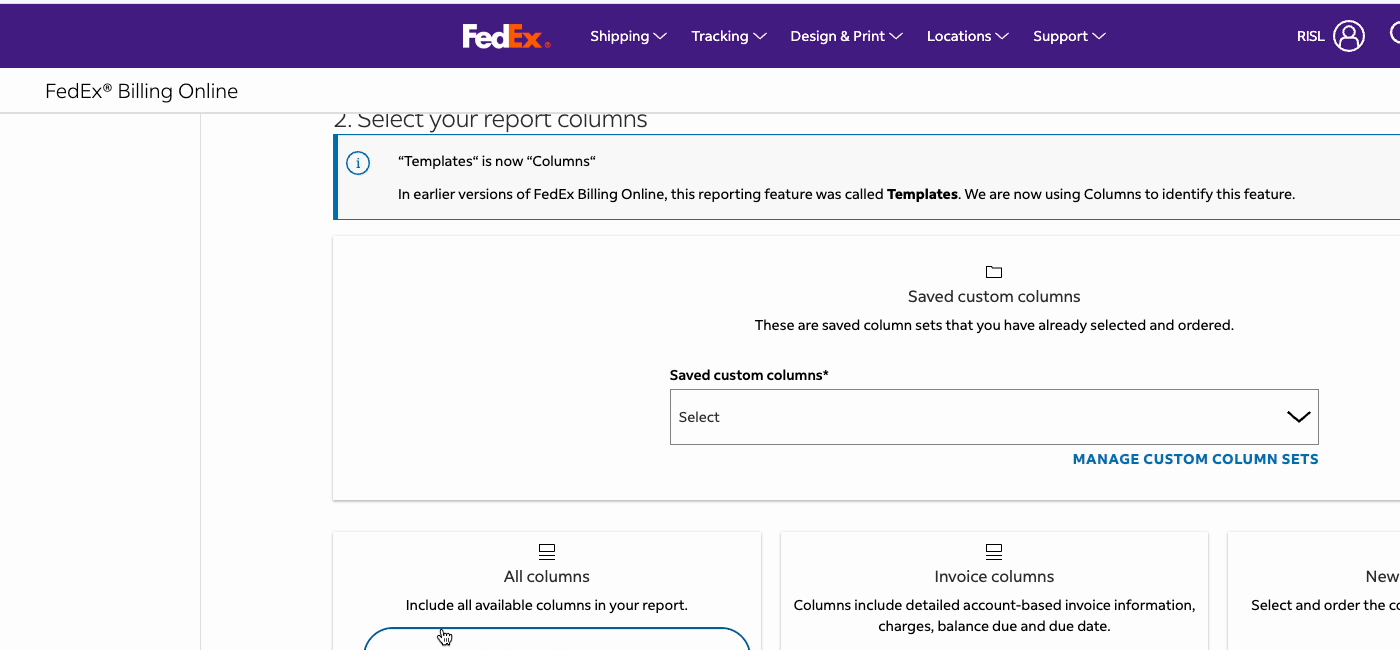
Task: Click the '2. Select your report columns' heading
Action: (490, 119)
